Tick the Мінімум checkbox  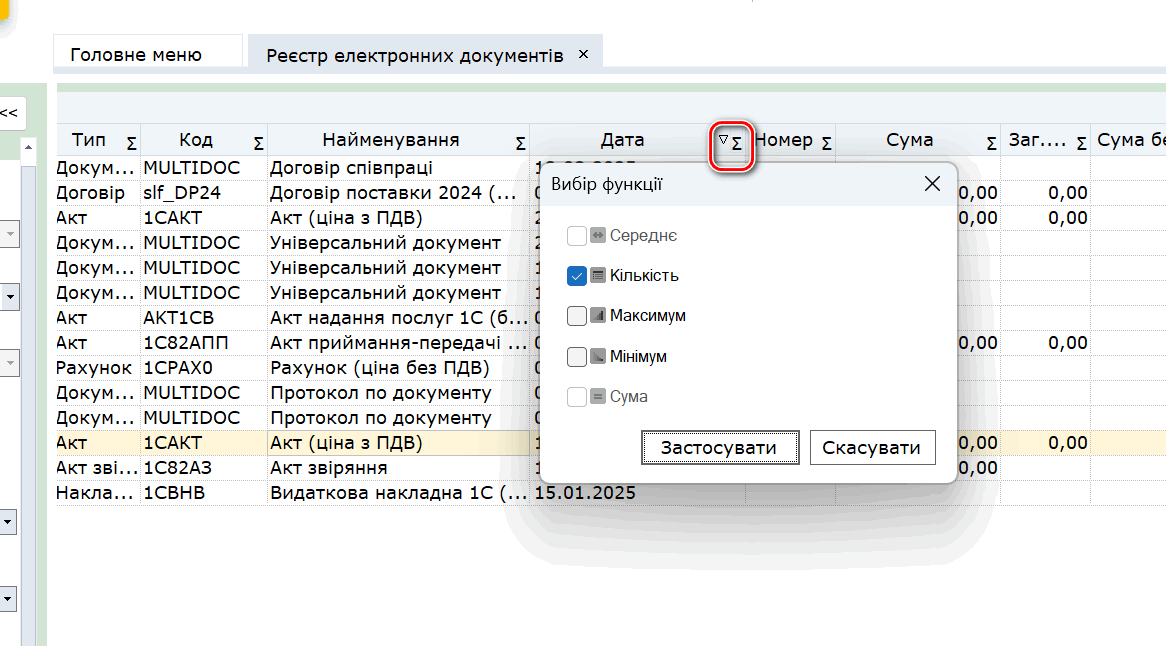[x=576, y=357]
